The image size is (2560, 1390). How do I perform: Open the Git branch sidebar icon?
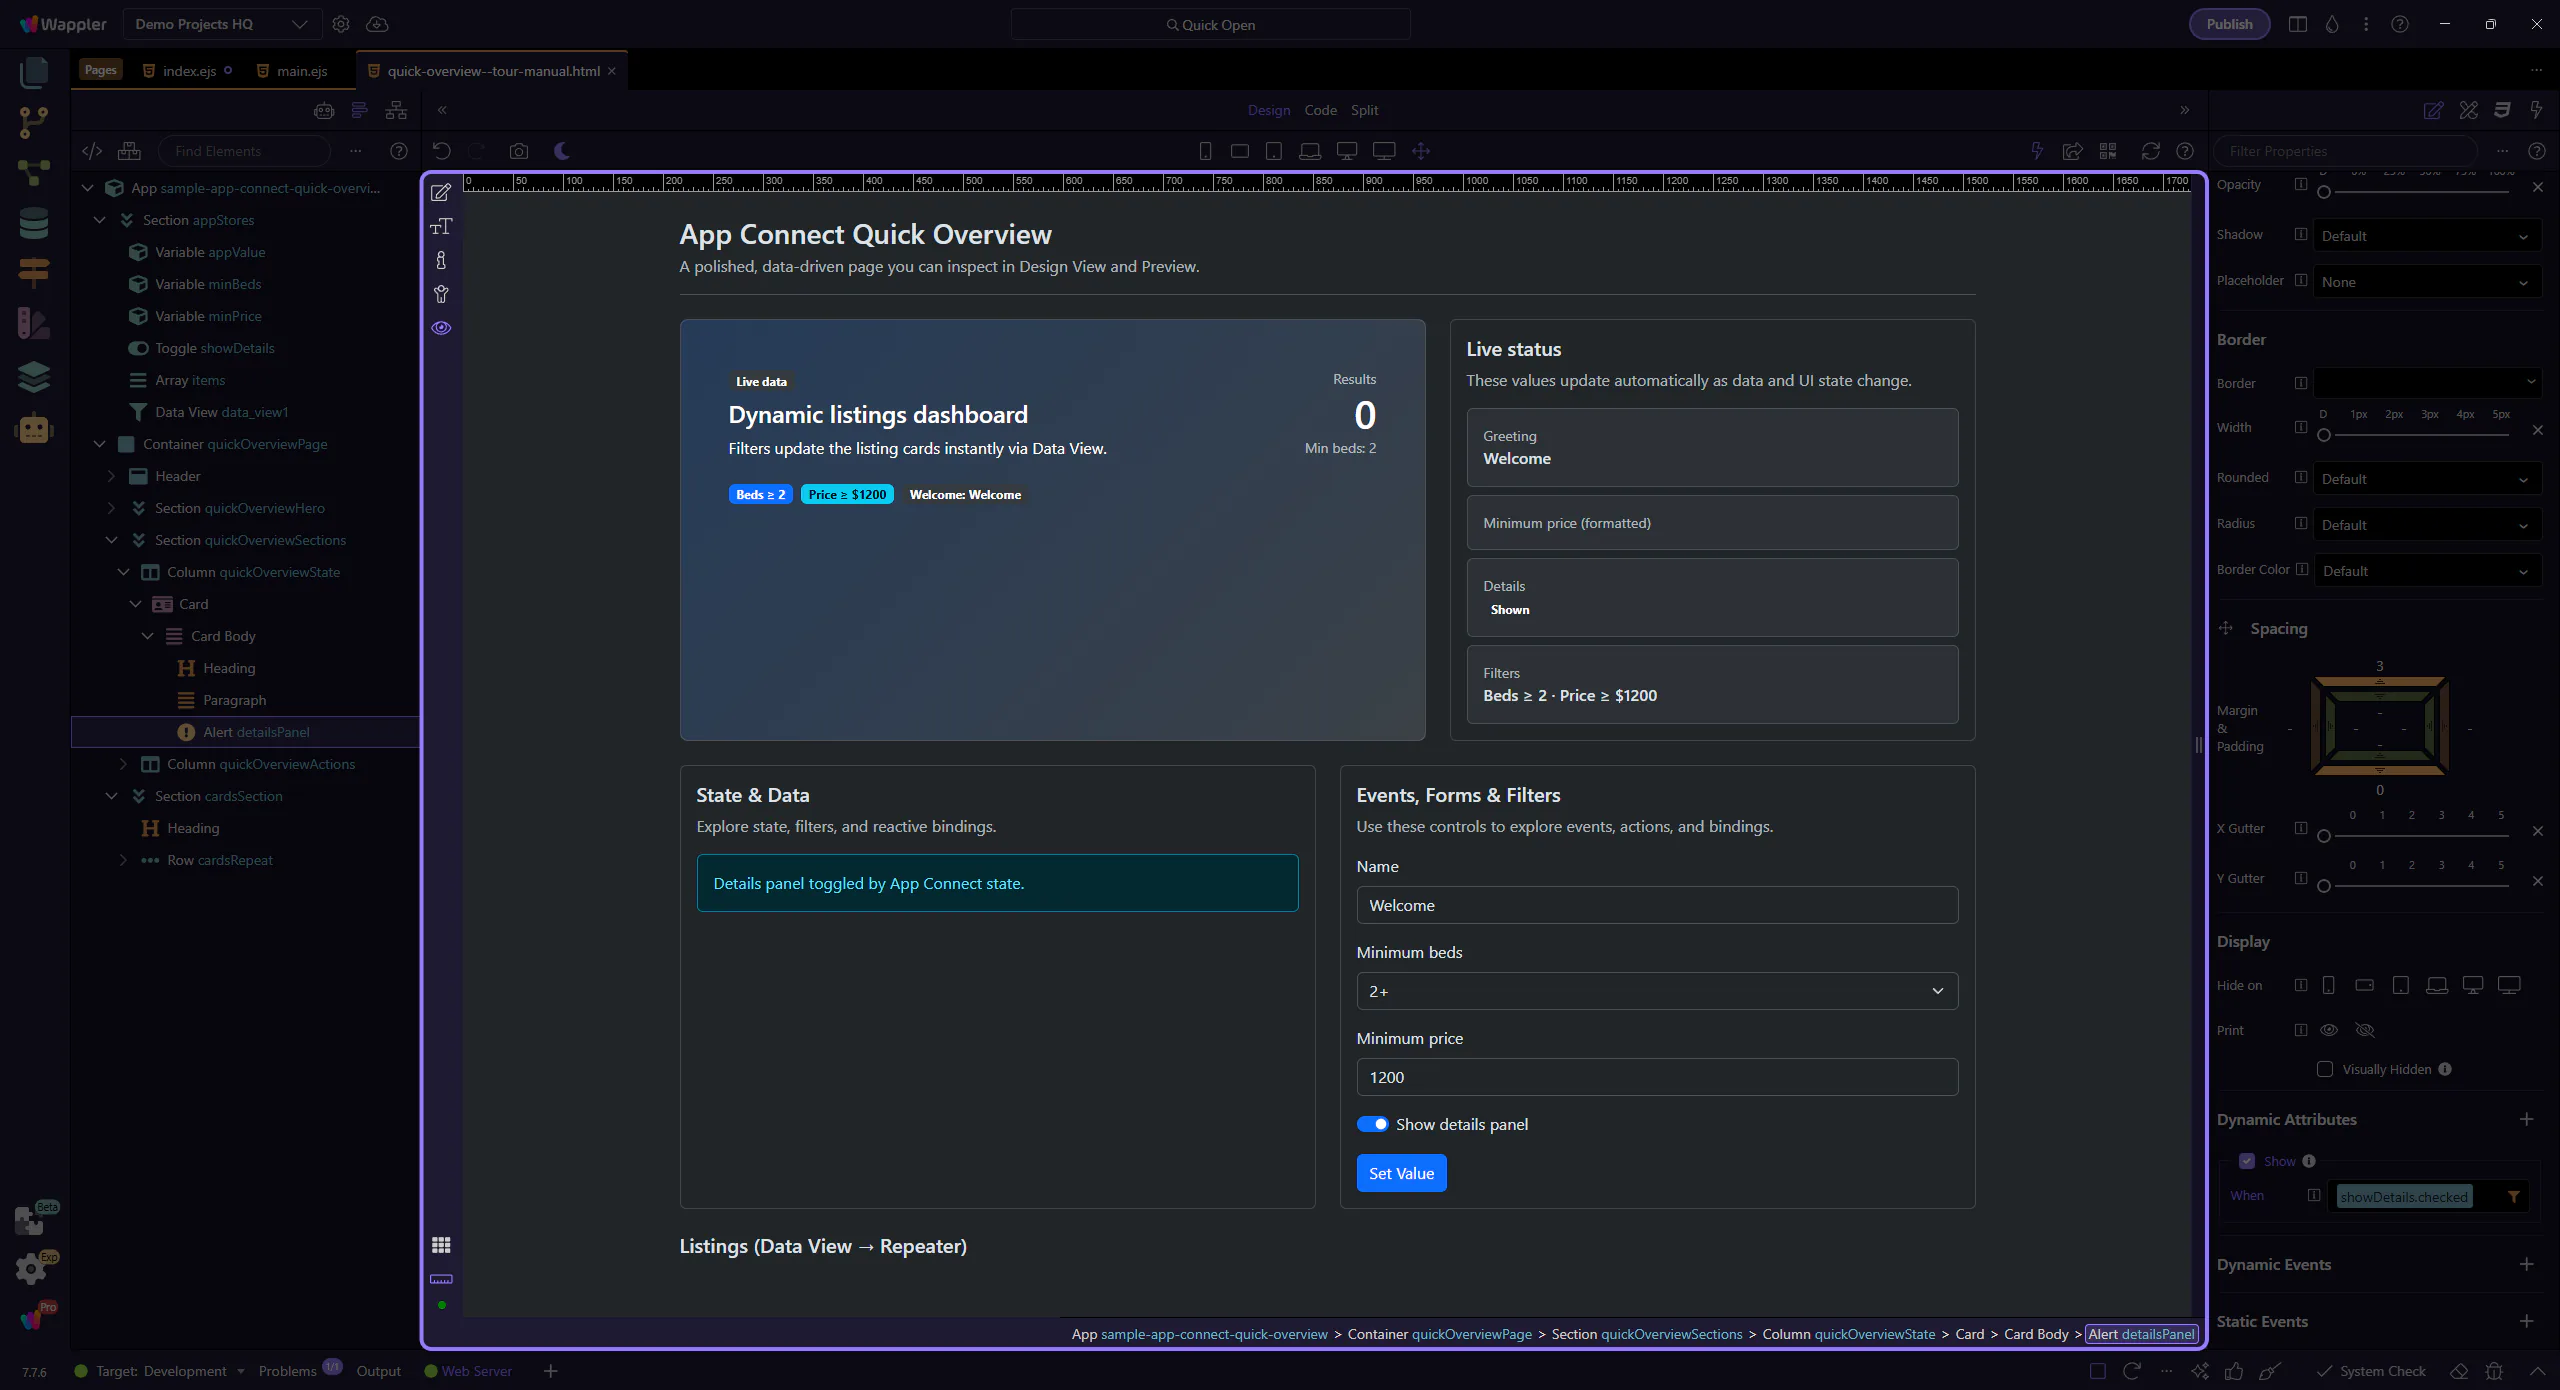click(x=33, y=122)
